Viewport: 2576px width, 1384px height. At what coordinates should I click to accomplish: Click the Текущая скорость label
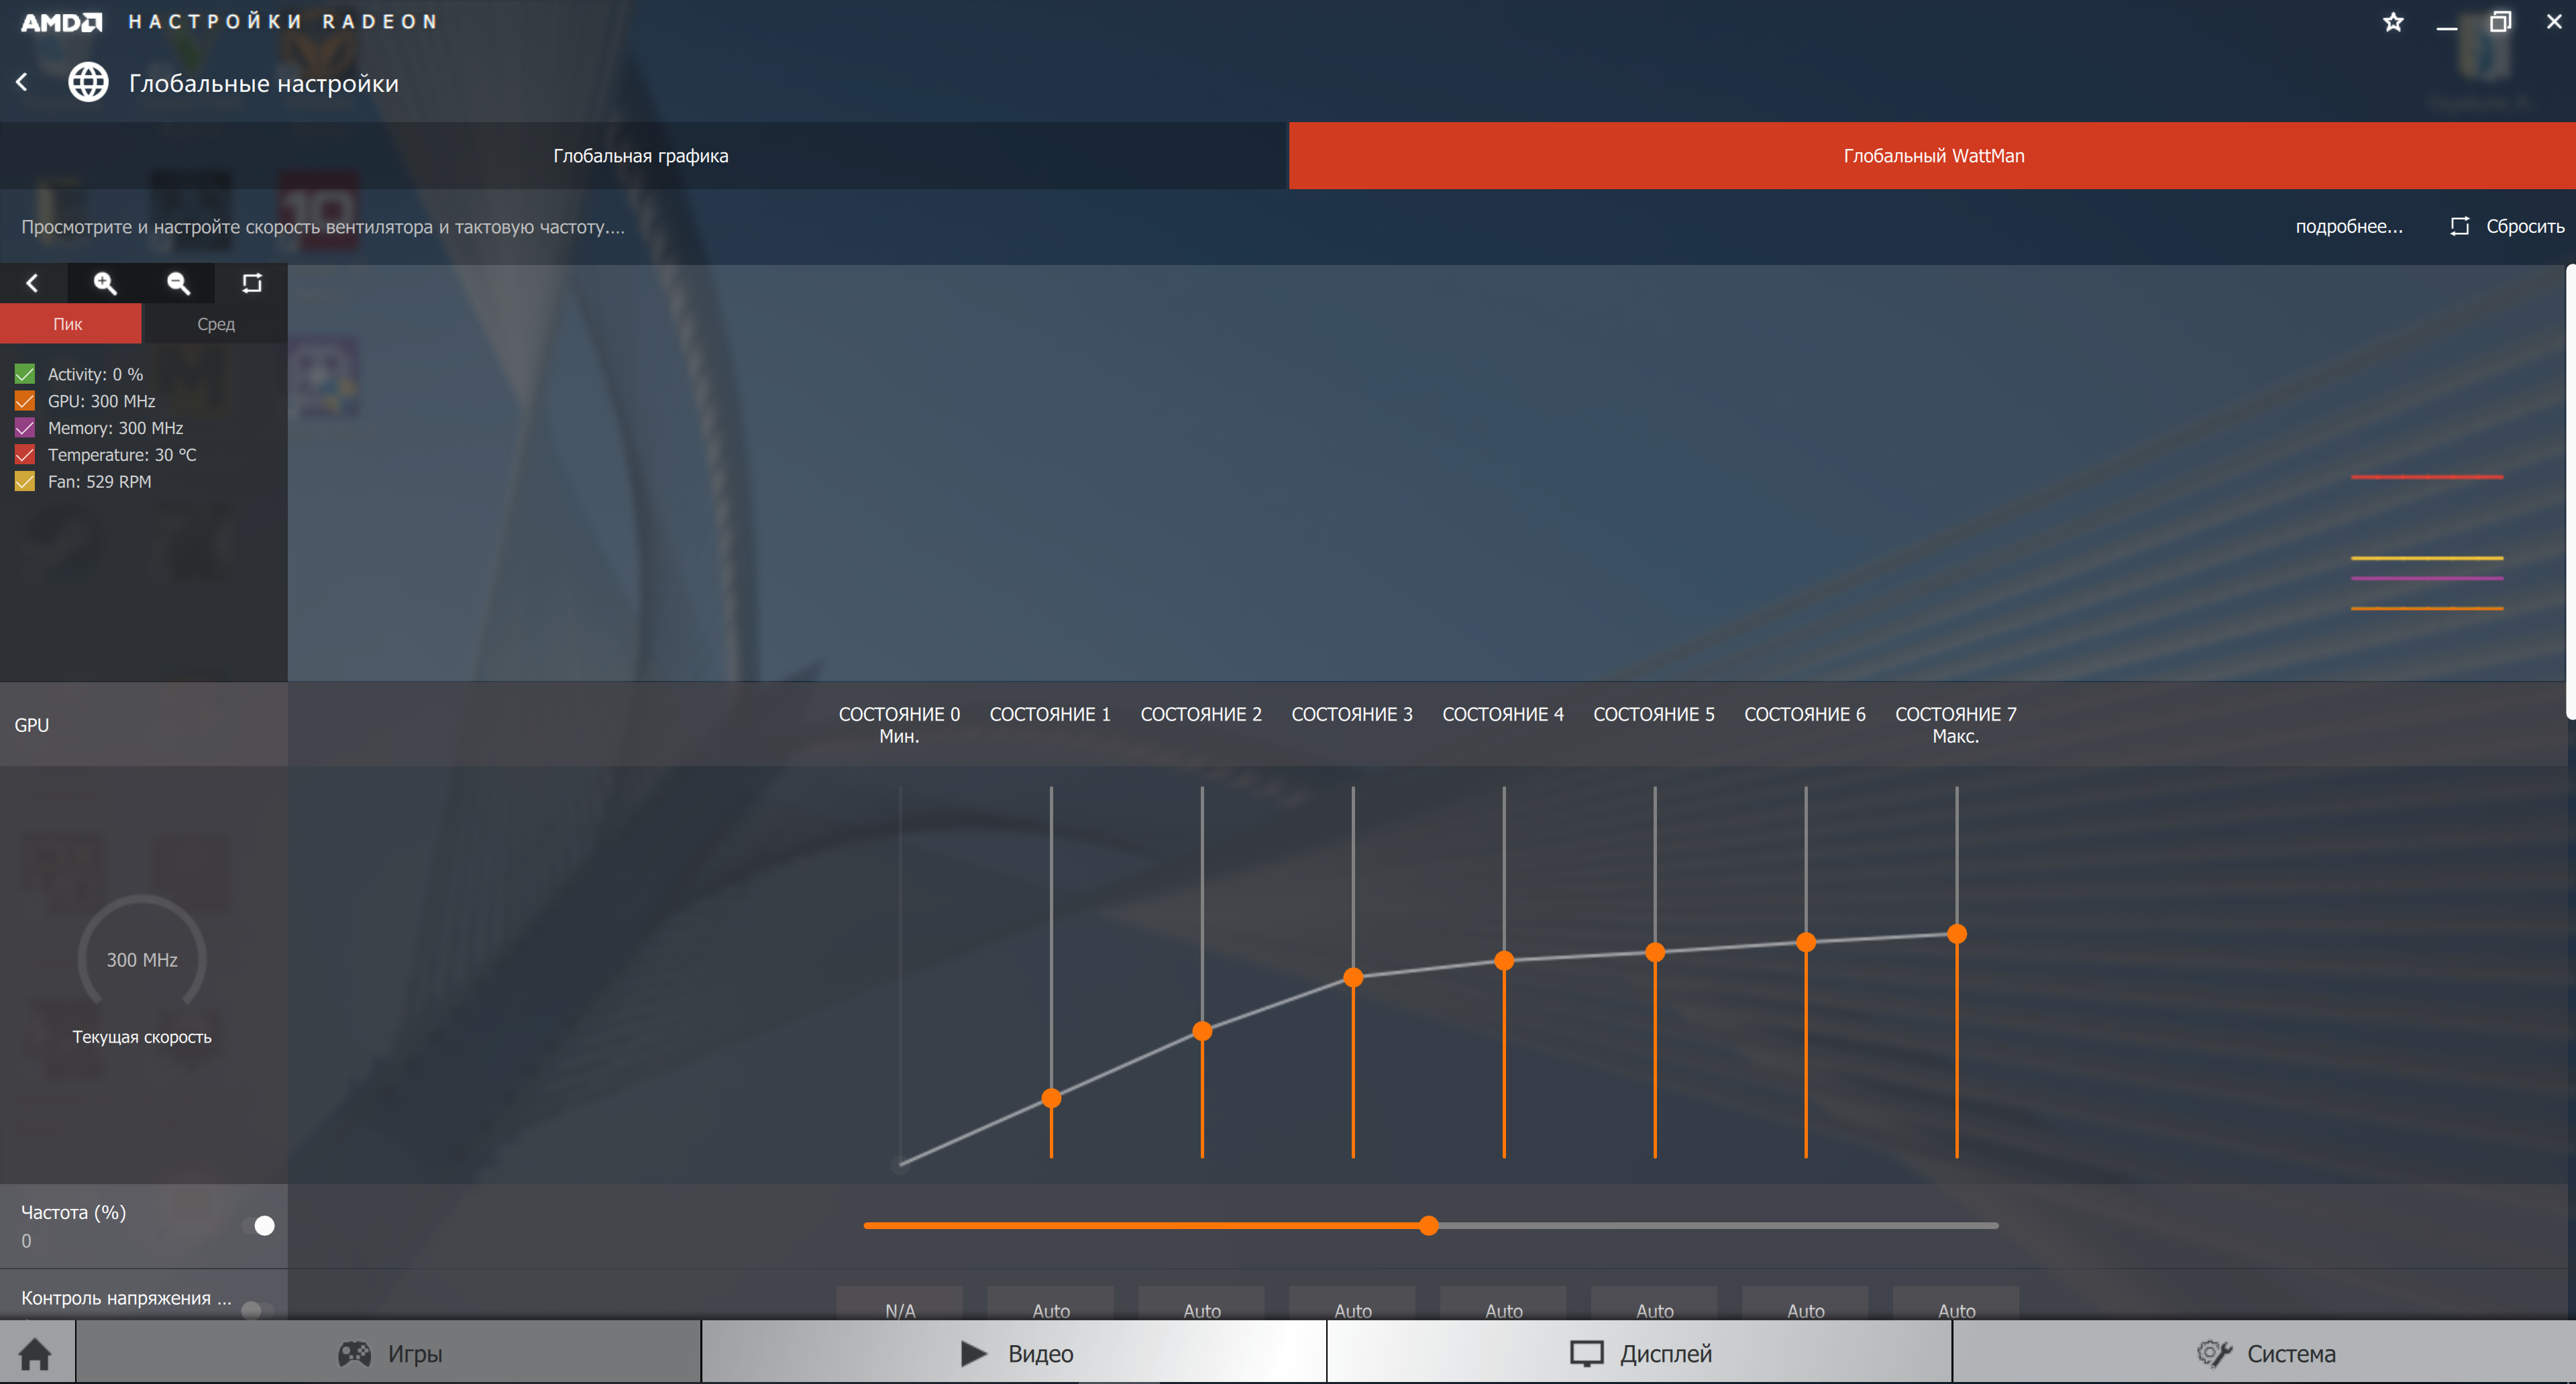(142, 1037)
